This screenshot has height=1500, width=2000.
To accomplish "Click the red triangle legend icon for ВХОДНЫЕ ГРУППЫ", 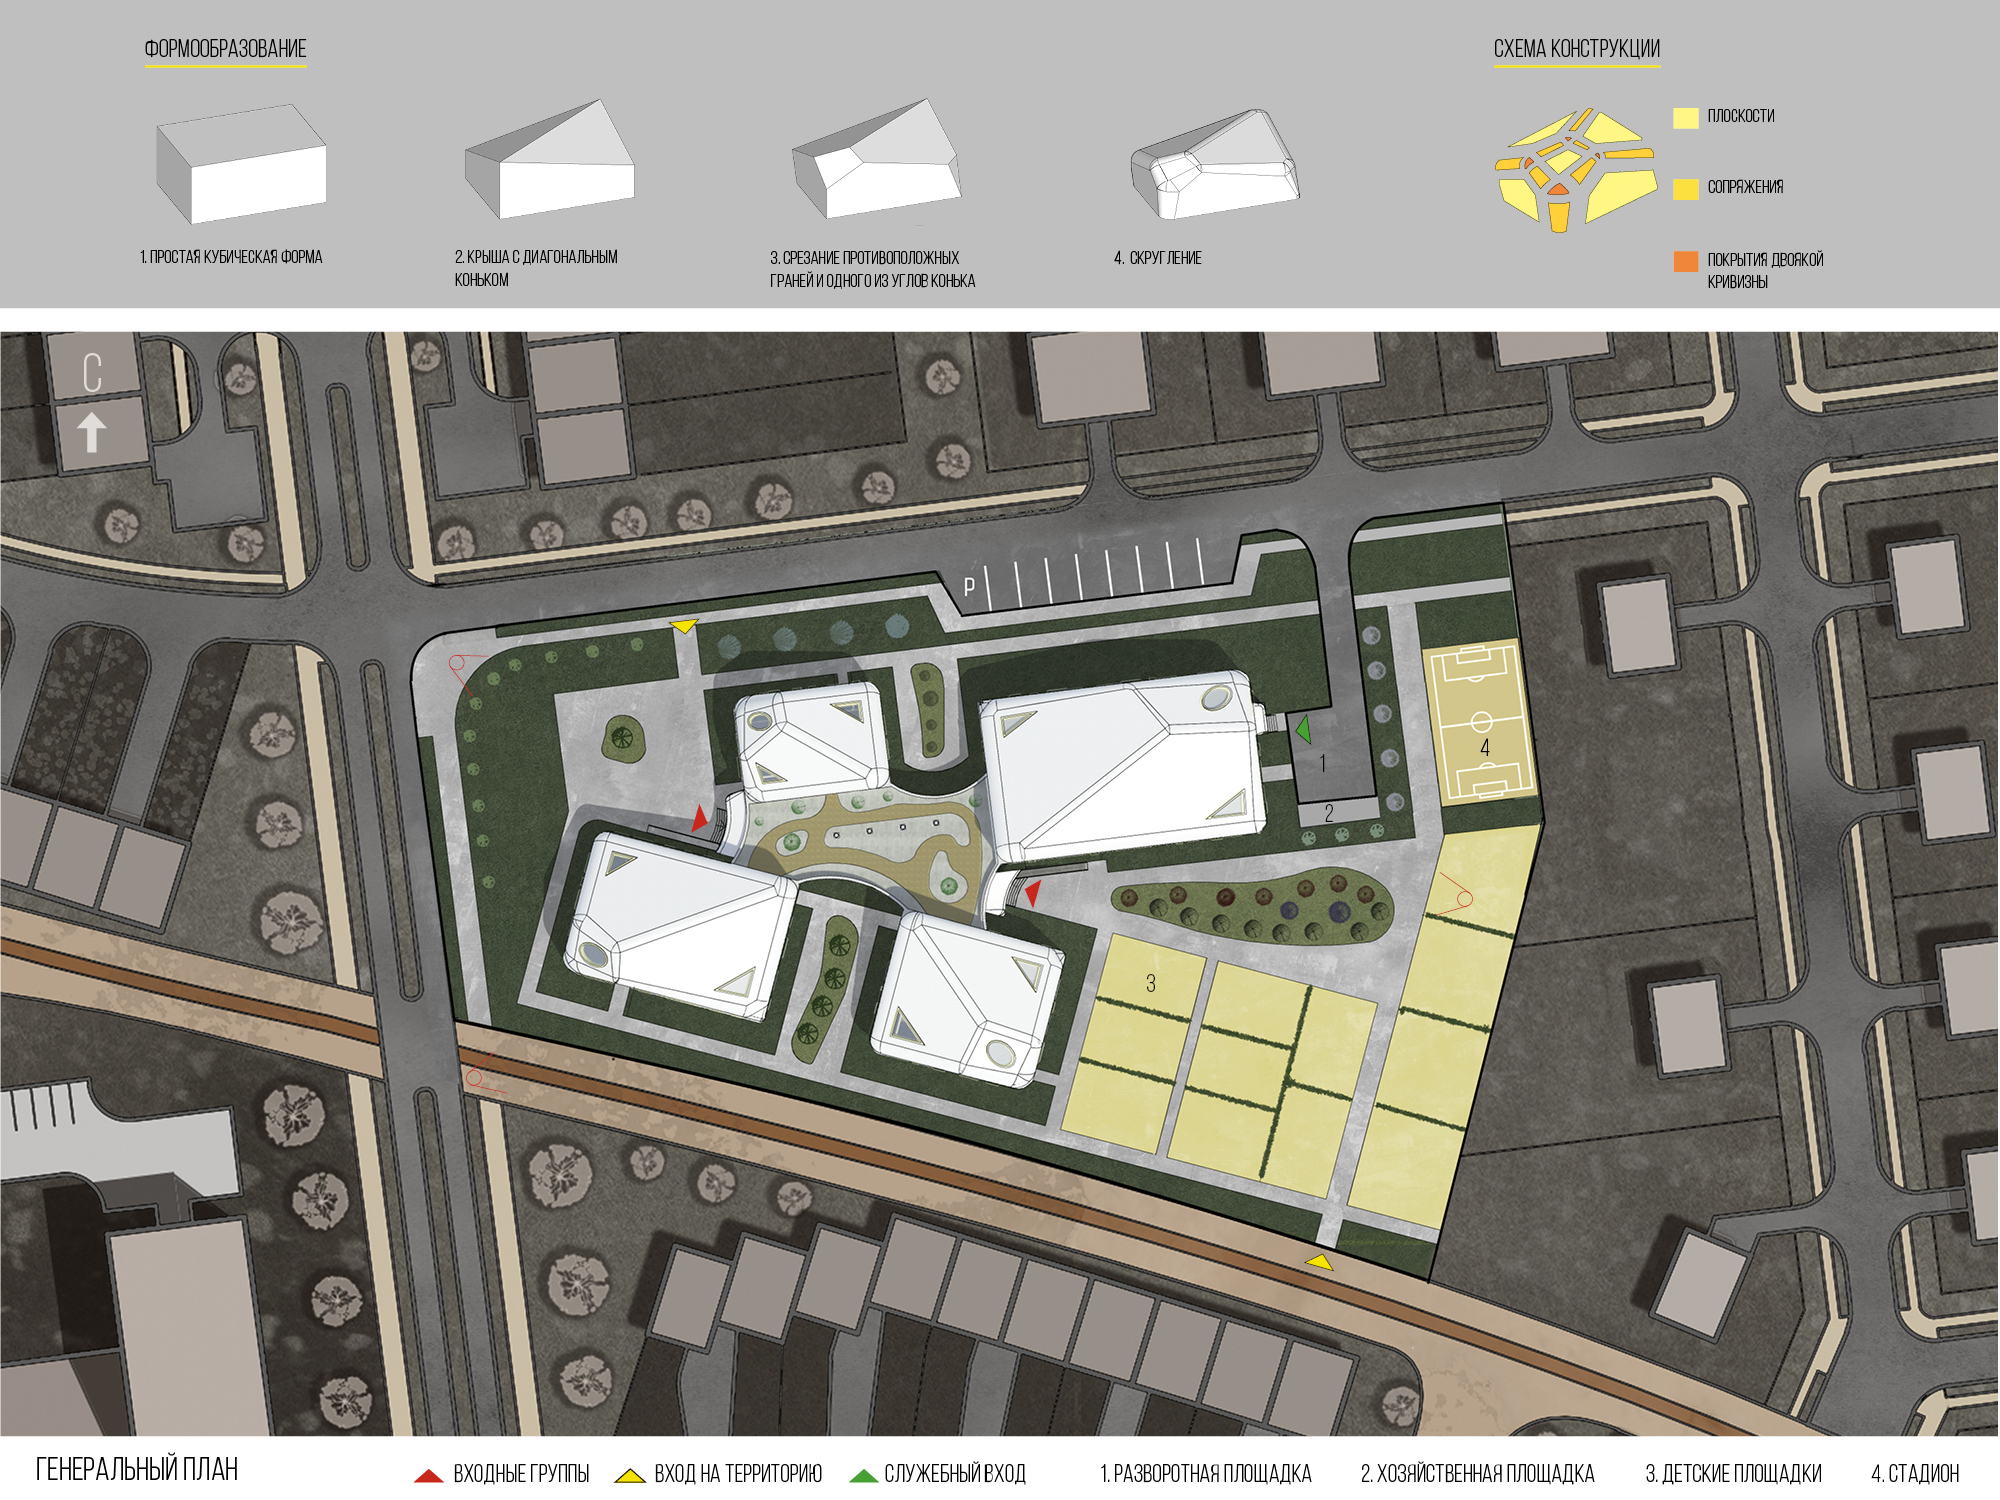I will (x=428, y=1475).
